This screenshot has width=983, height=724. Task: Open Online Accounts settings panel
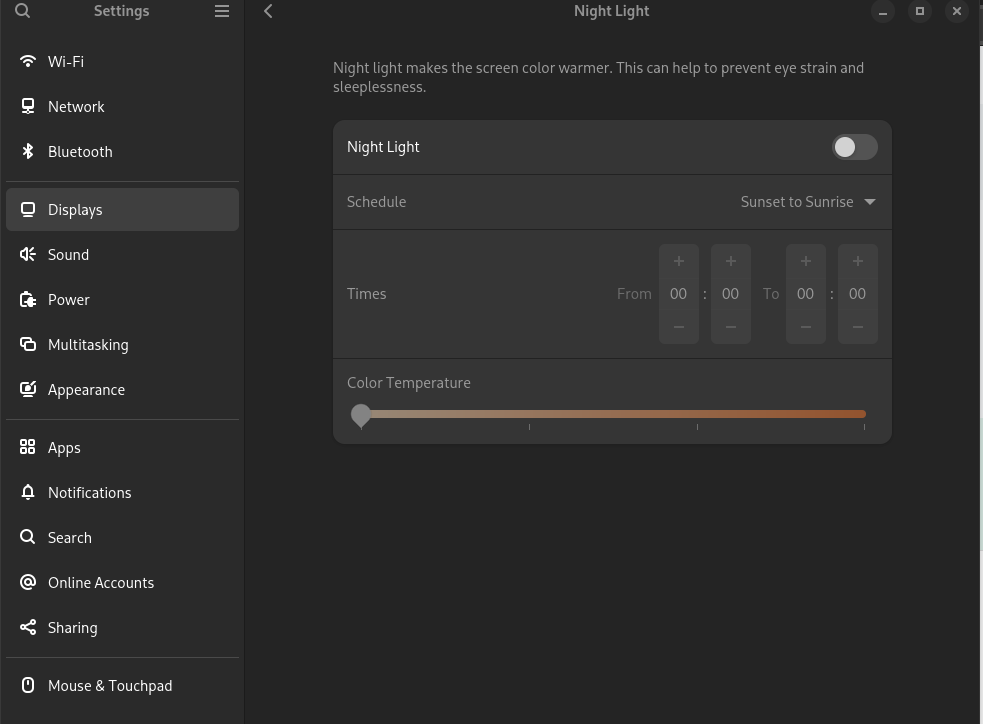pyautogui.click(x=122, y=583)
